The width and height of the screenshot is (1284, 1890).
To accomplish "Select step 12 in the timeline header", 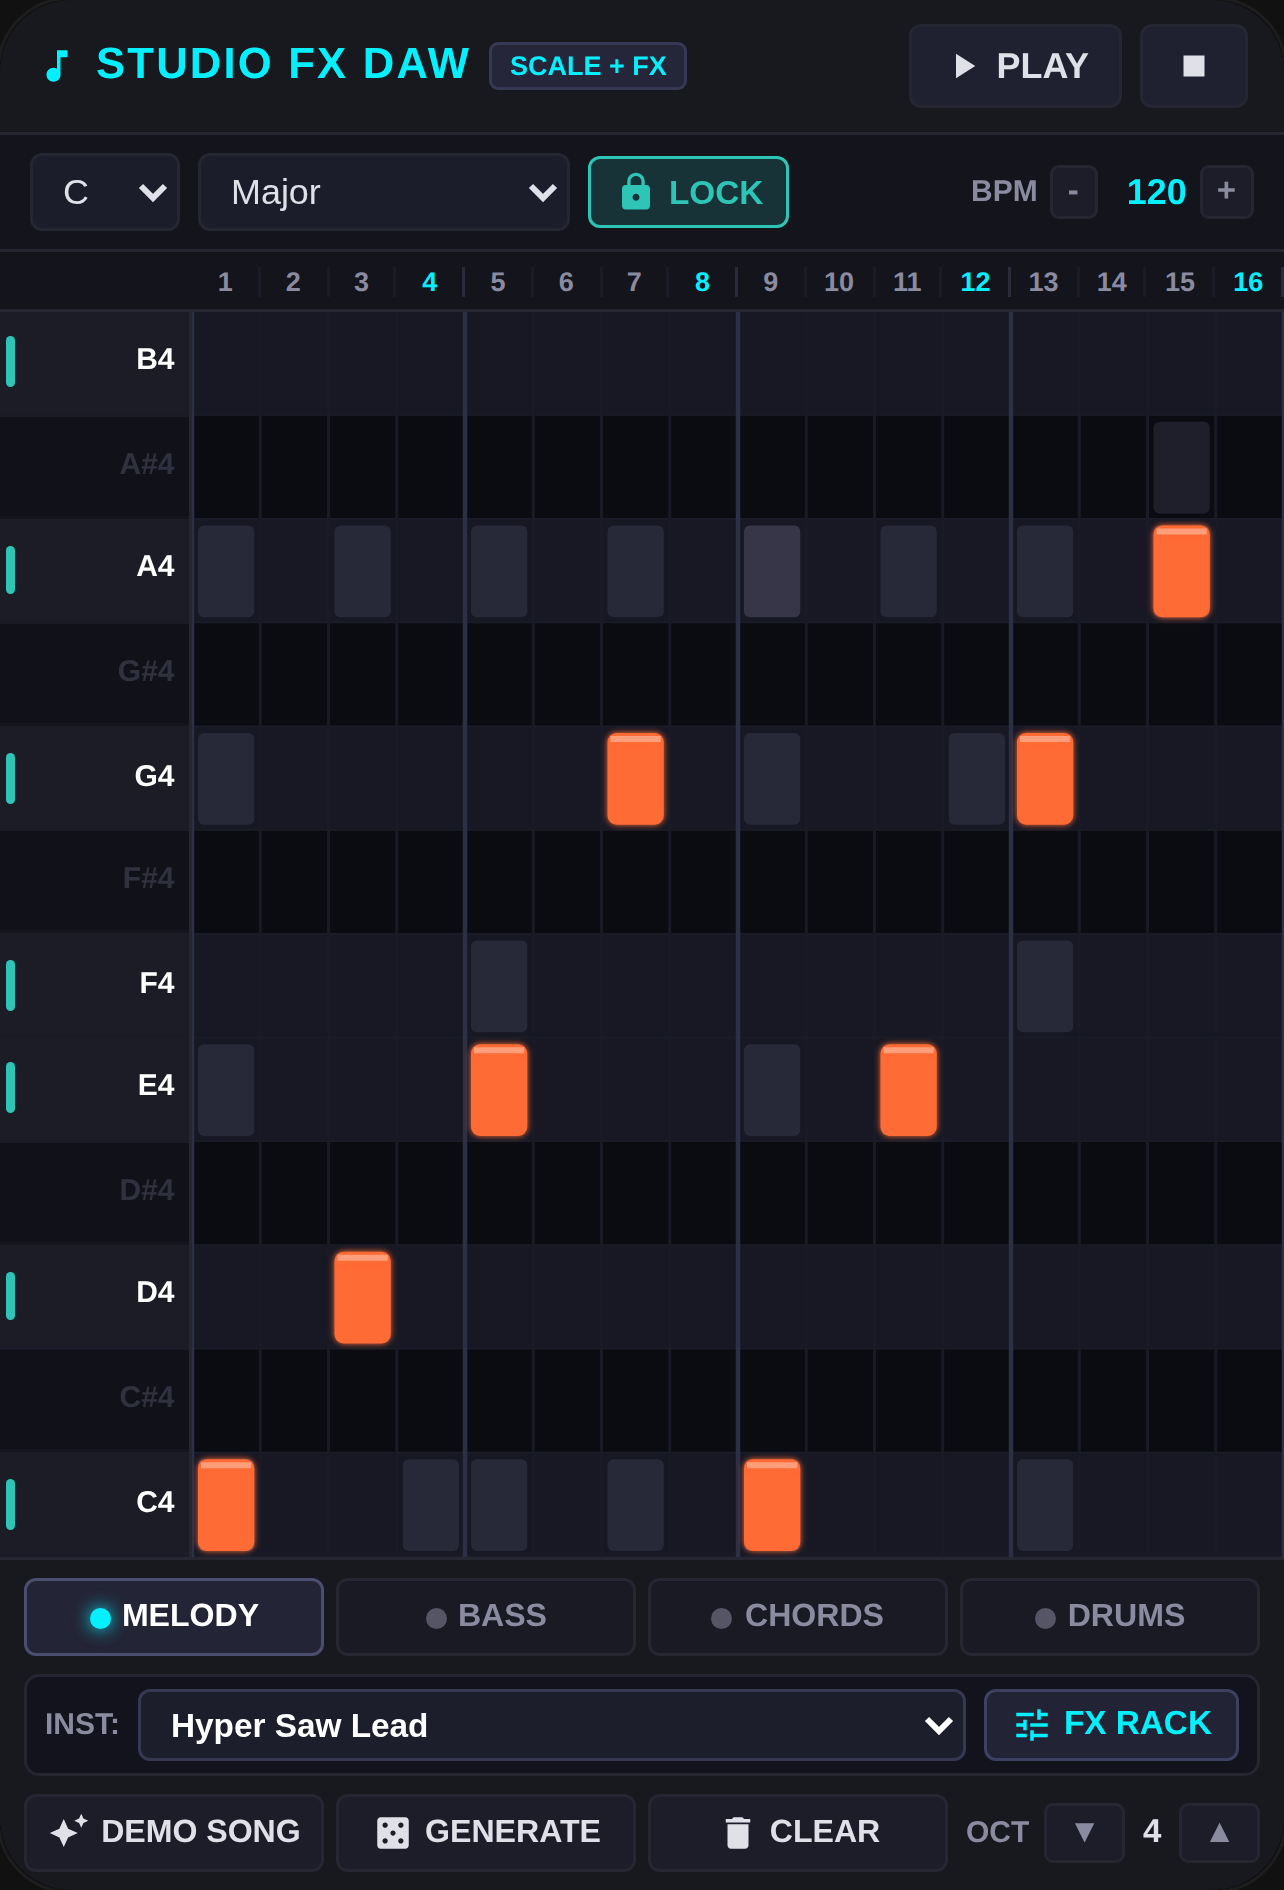I will (x=975, y=282).
